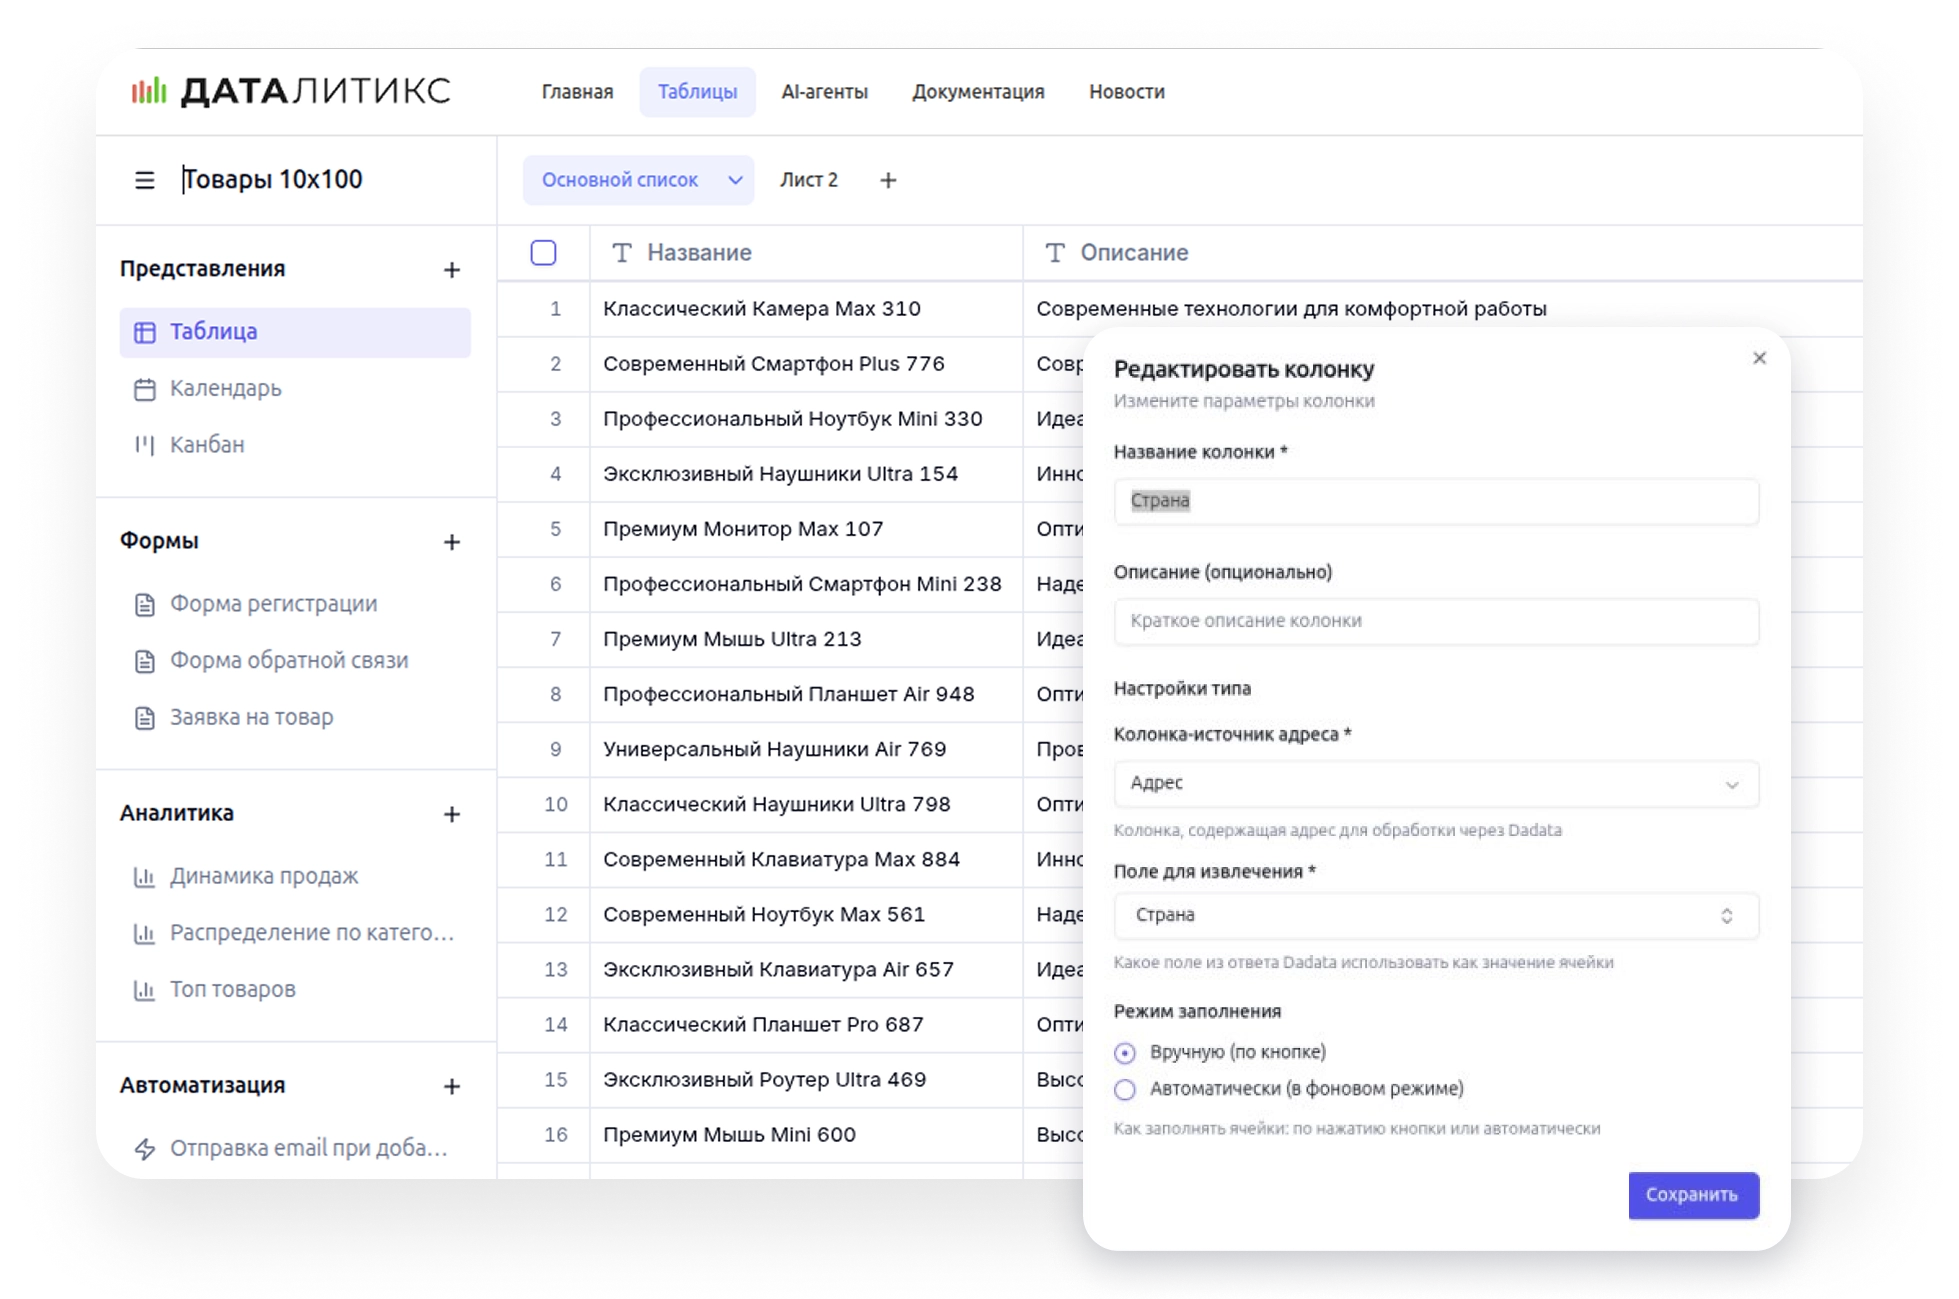Open the Поле для извлечения selector
1959x1299 pixels.
[x=1435, y=916]
